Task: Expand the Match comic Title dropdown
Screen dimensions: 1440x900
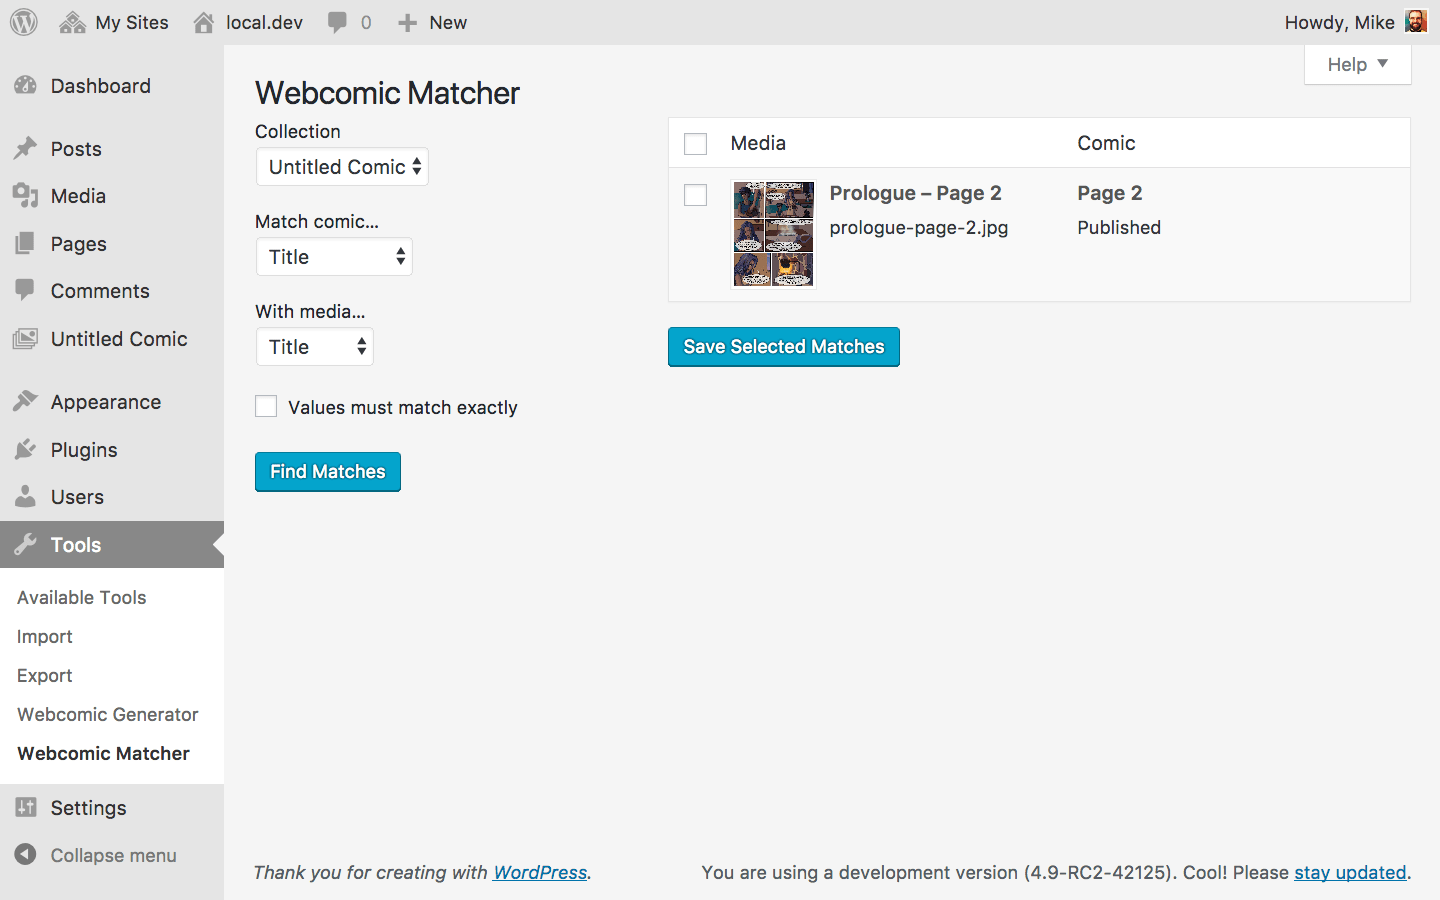Action: tap(334, 257)
